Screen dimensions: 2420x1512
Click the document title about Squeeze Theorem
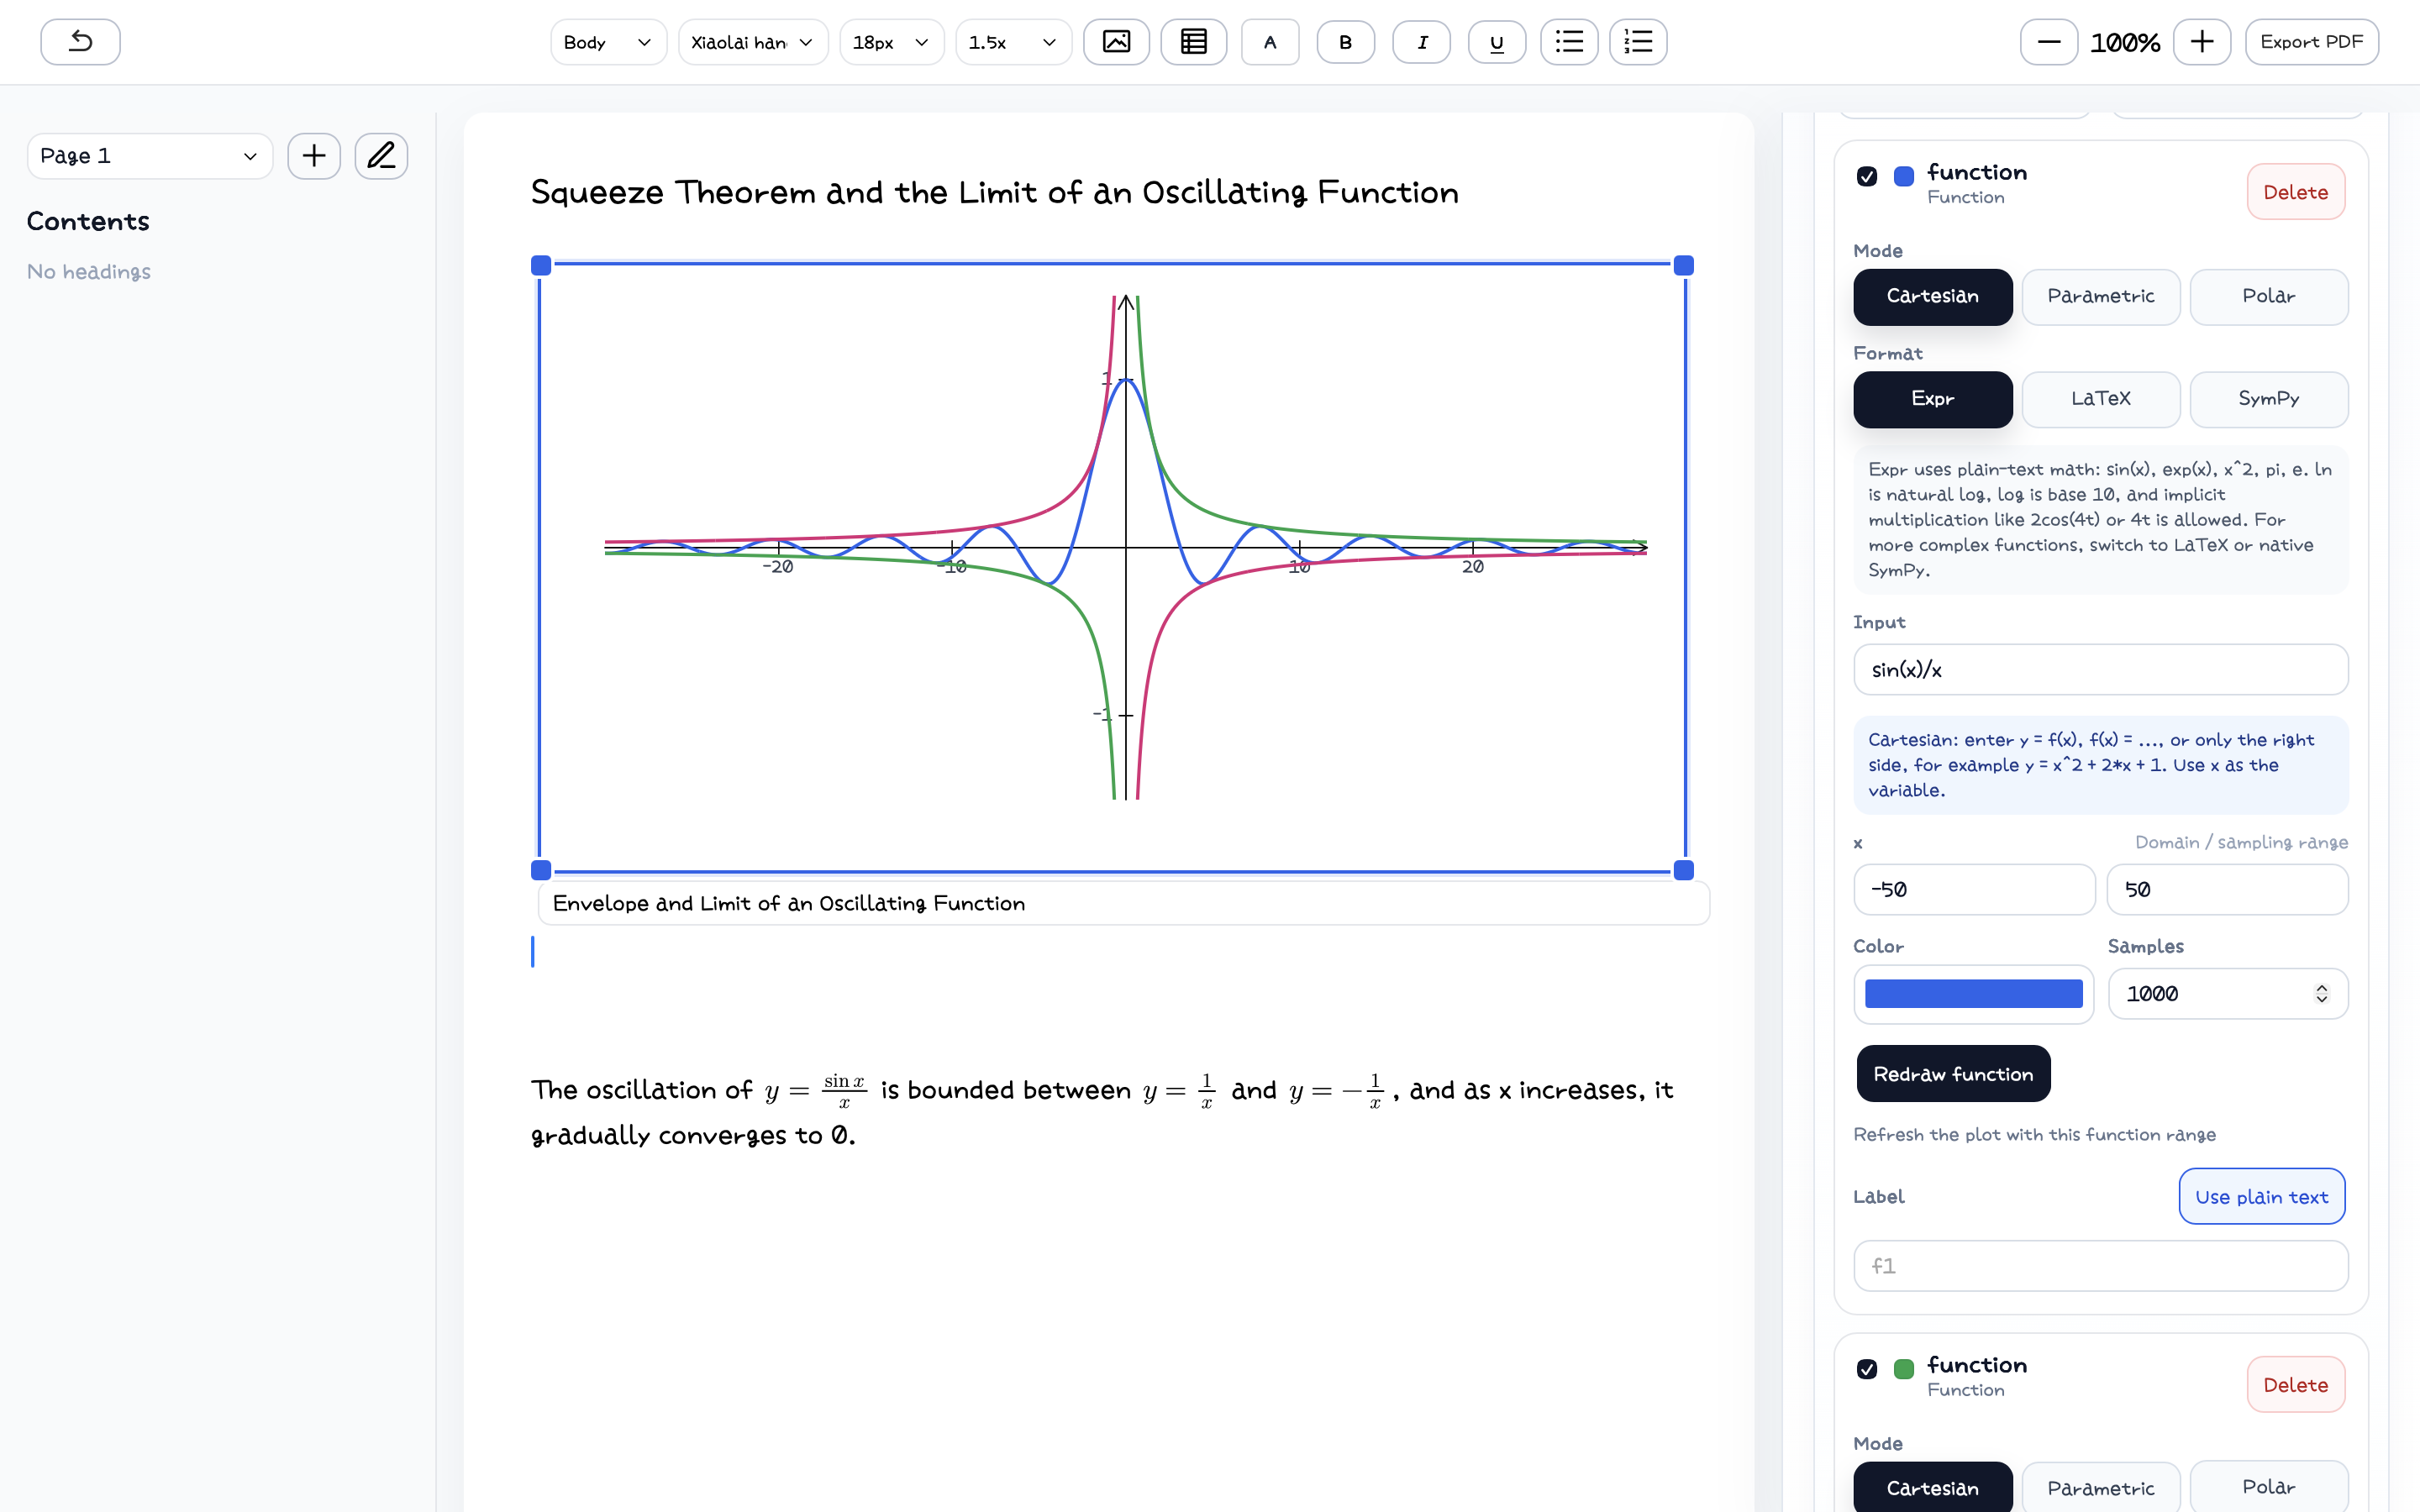coord(994,192)
